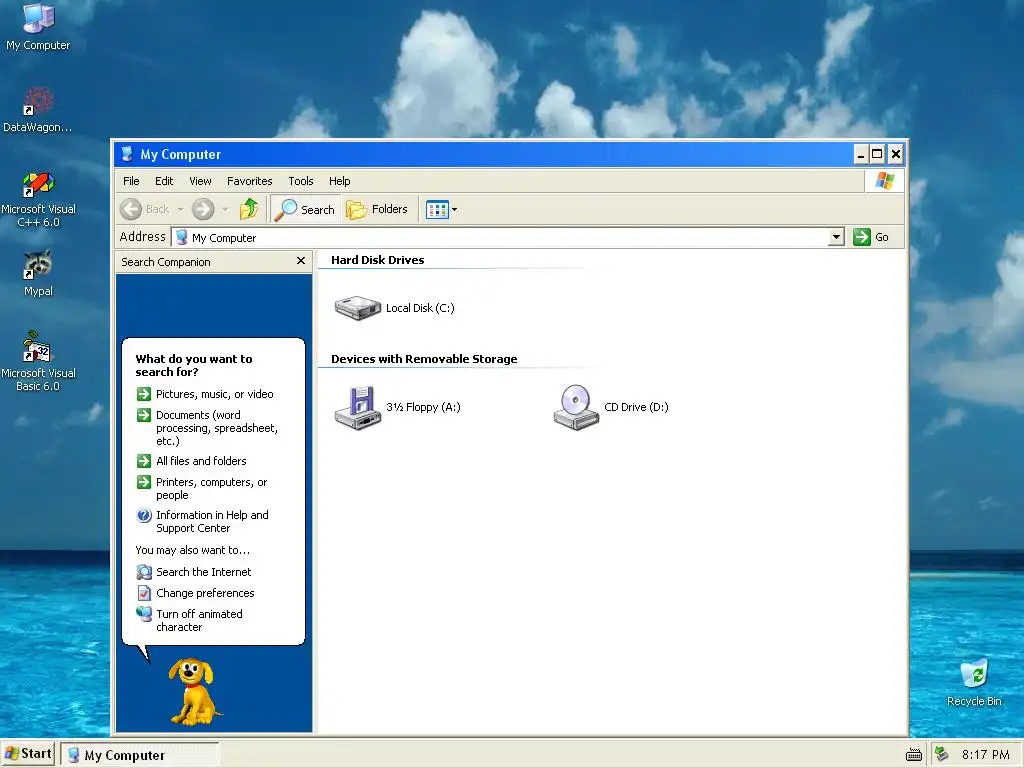Open the Help menu
This screenshot has height=768, width=1024.
coord(340,181)
